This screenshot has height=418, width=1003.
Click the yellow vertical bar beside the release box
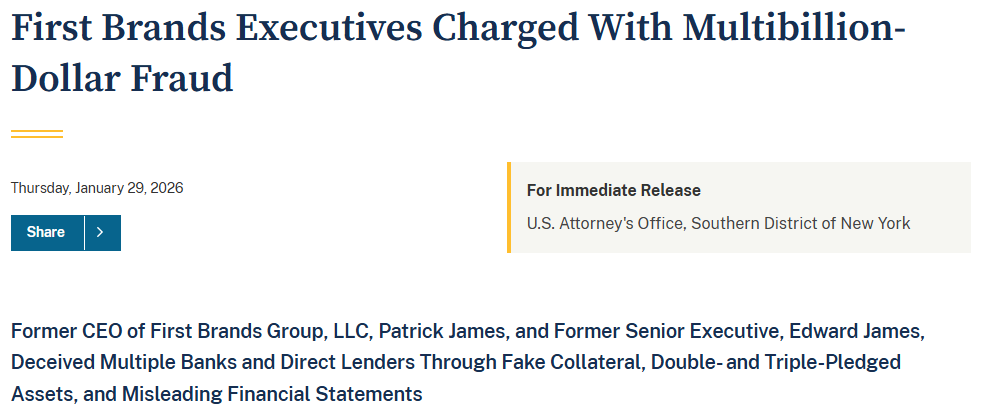click(x=509, y=207)
